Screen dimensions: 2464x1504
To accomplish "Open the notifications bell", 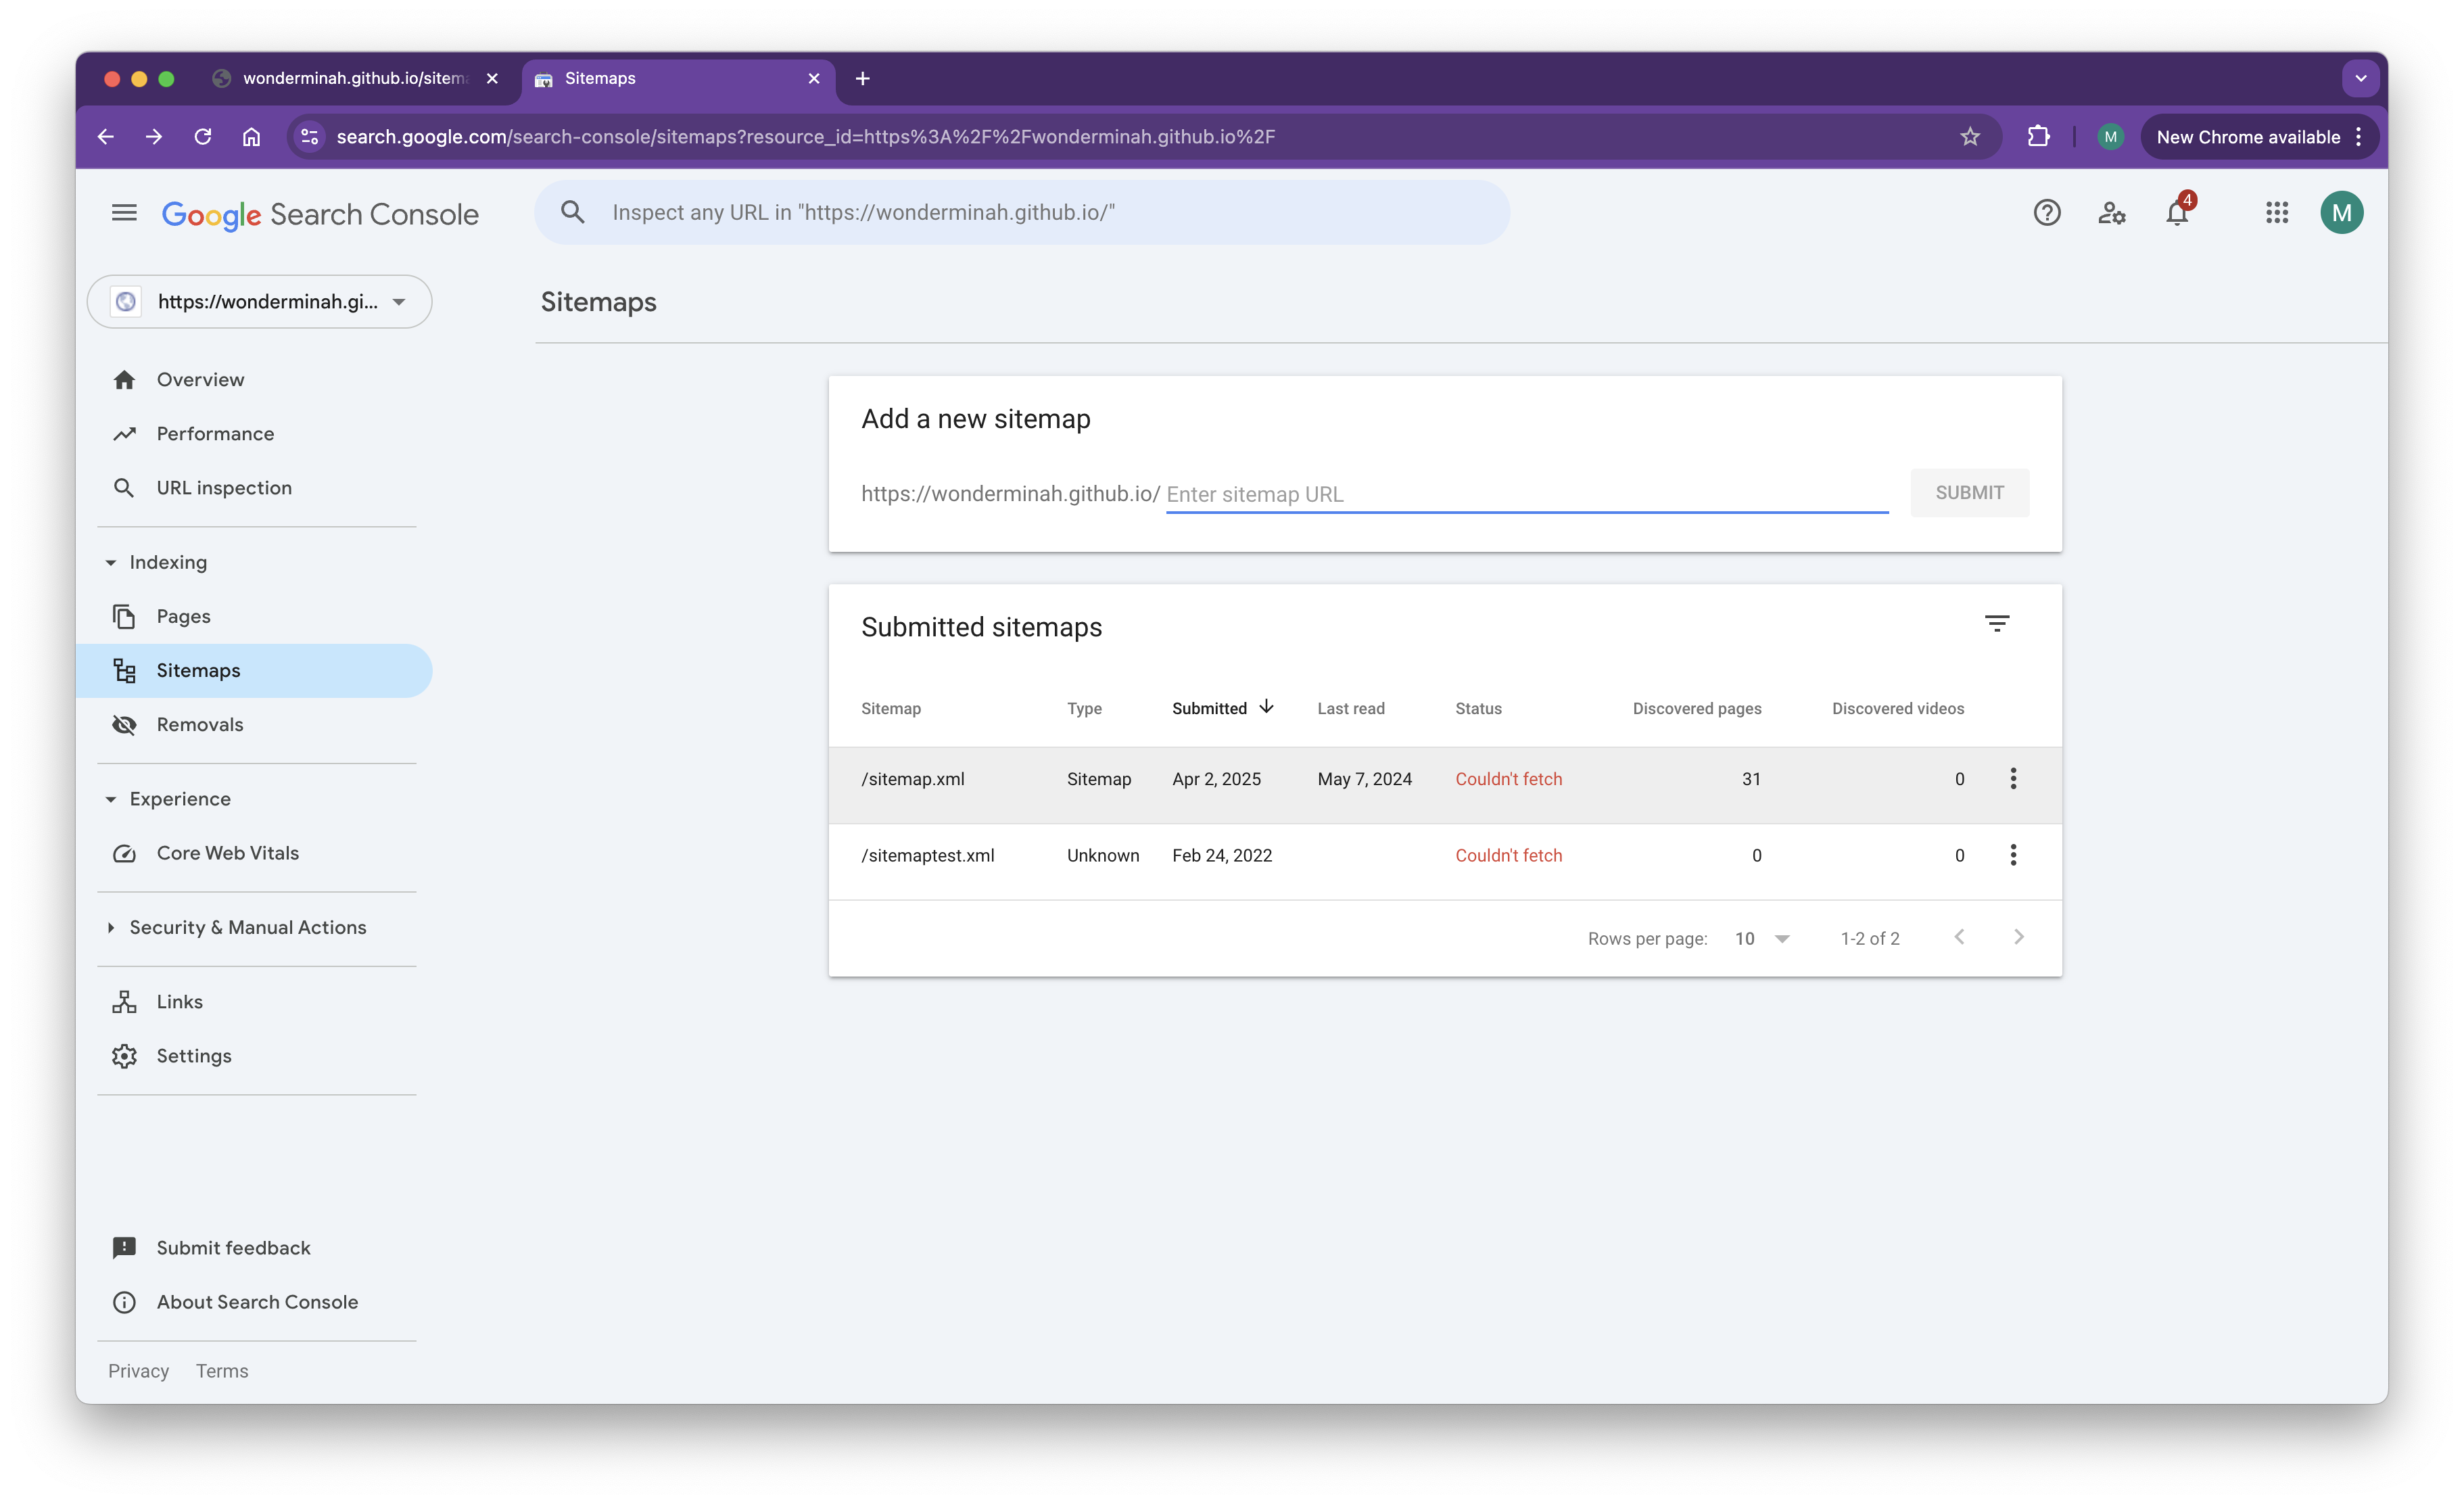I will (x=2177, y=213).
